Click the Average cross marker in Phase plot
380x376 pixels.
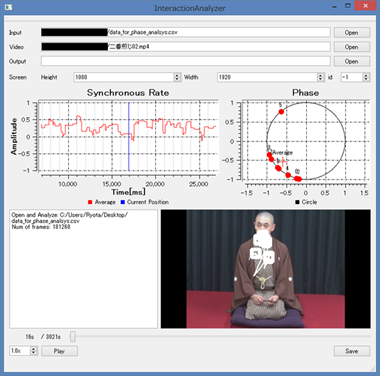(x=283, y=162)
